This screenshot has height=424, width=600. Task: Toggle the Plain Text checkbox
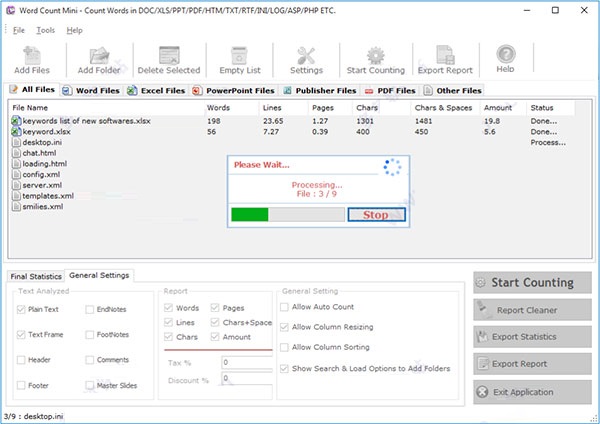22,310
